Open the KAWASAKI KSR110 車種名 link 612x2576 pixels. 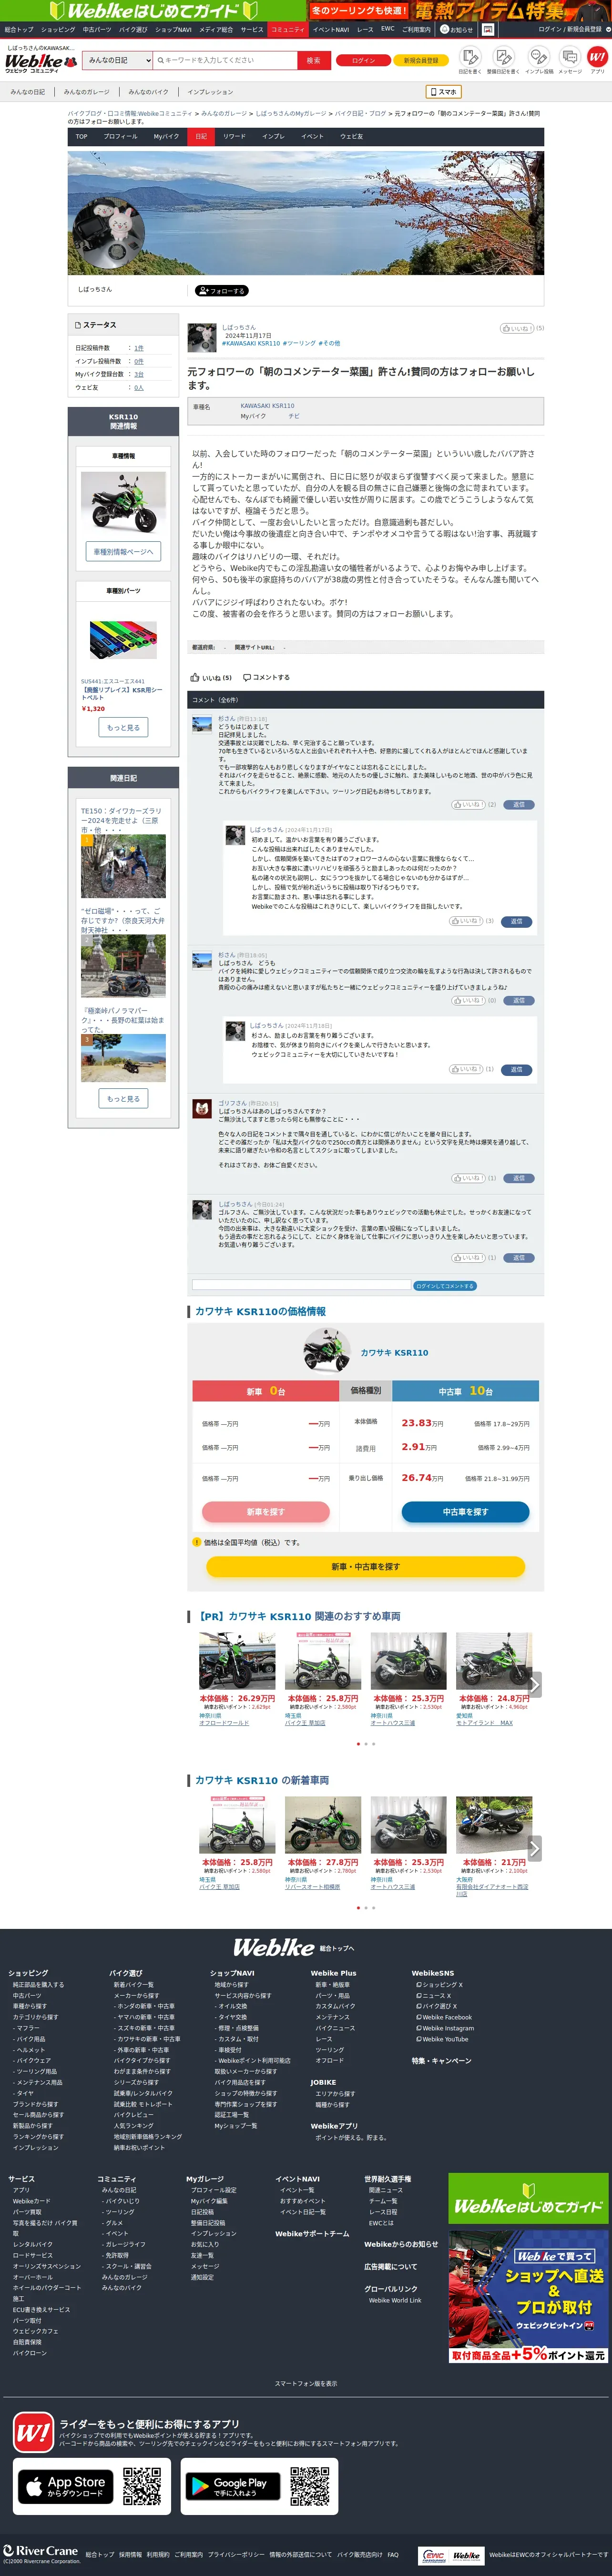(267, 405)
